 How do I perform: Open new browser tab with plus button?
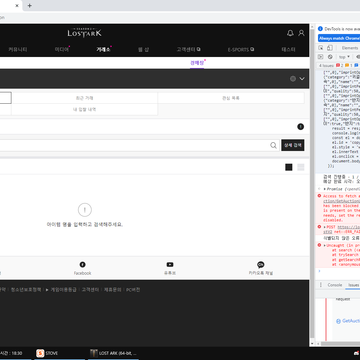click(x=29, y=6)
